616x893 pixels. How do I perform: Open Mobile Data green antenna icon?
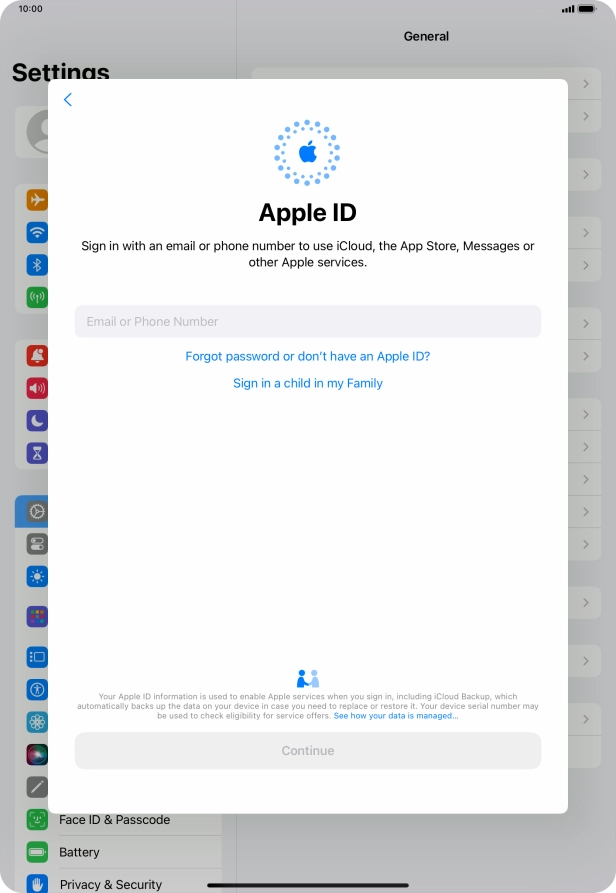click(x=37, y=297)
